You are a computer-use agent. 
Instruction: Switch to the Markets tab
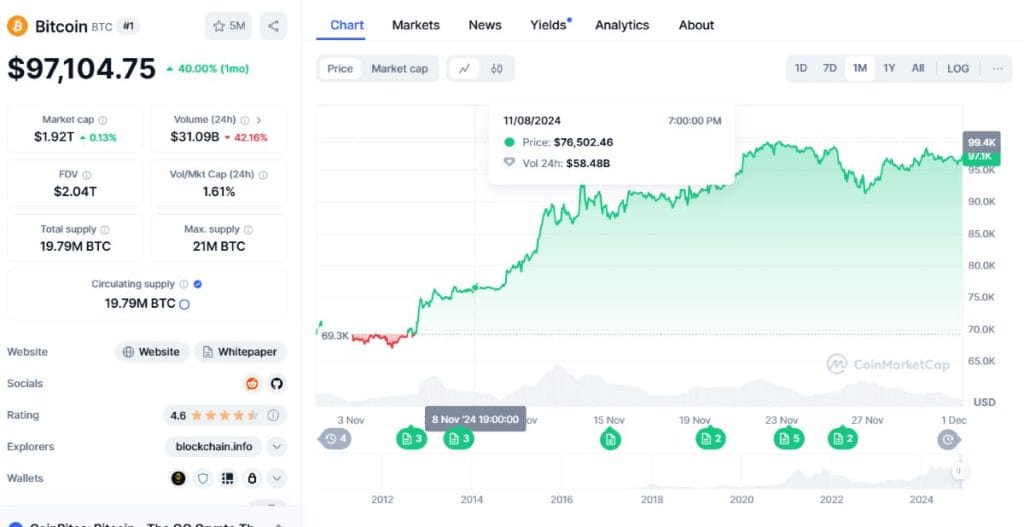tap(415, 25)
